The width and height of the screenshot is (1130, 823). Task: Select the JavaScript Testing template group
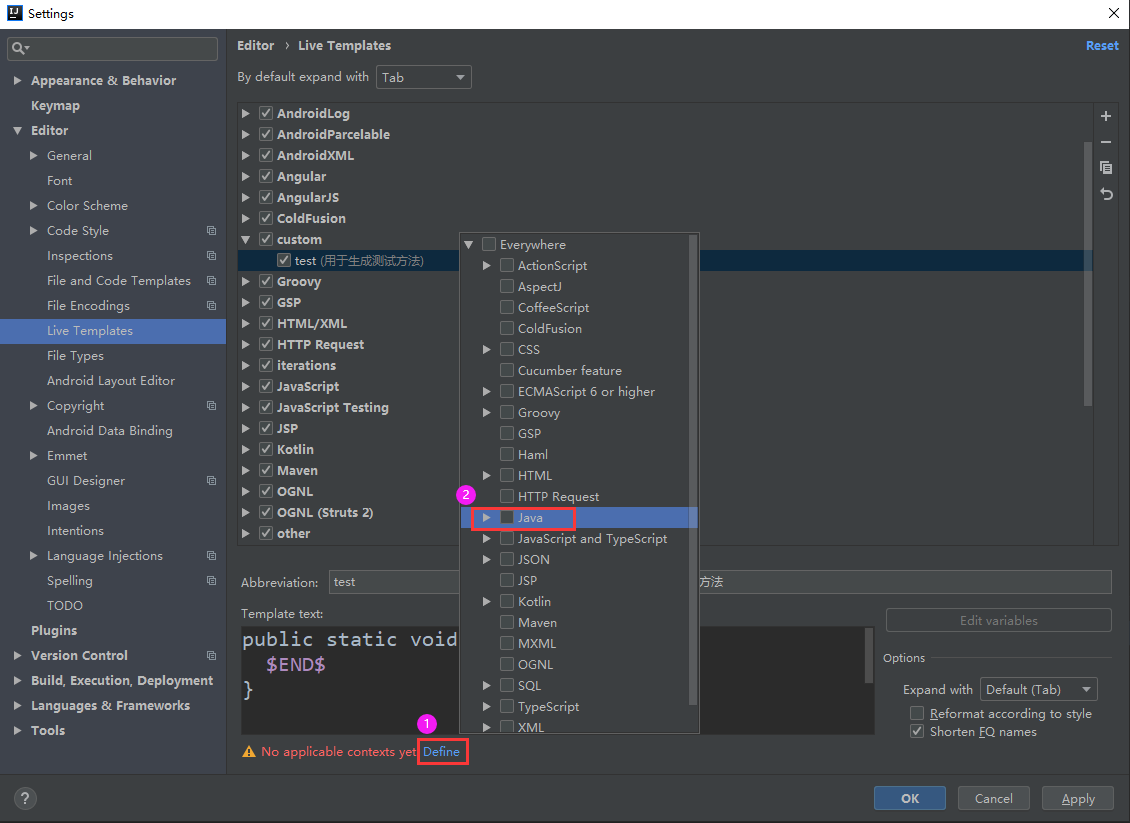tap(332, 407)
